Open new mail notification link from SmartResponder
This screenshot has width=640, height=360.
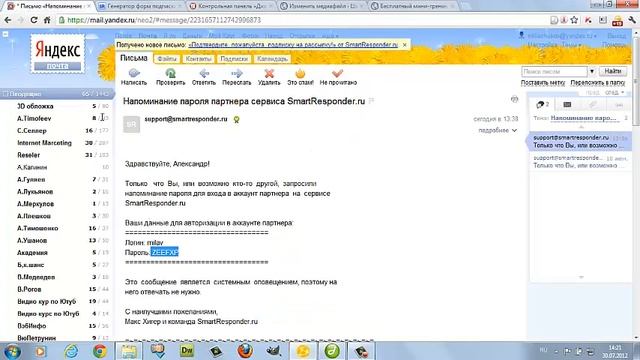pyautogui.click(x=293, y=45)
